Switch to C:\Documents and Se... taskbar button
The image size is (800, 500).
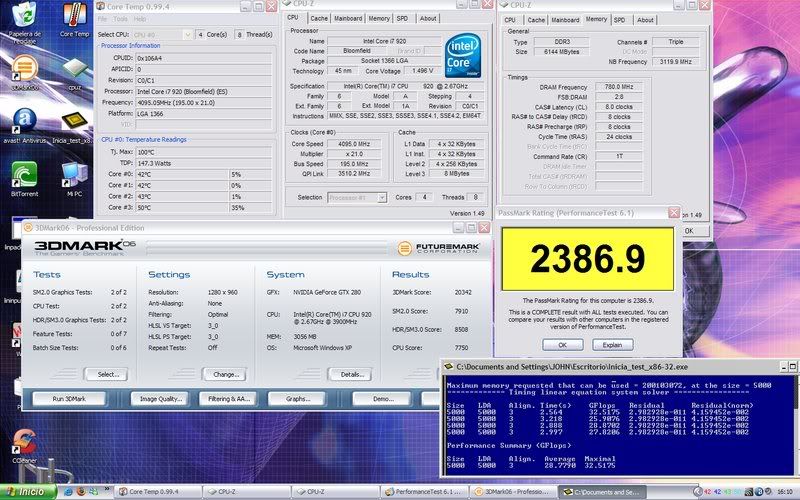[601, 492]
